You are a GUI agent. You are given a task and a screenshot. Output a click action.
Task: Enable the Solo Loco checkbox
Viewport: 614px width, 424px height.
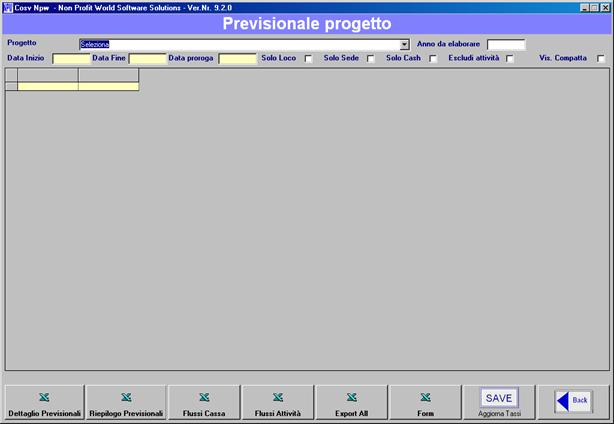click(309, 59)
